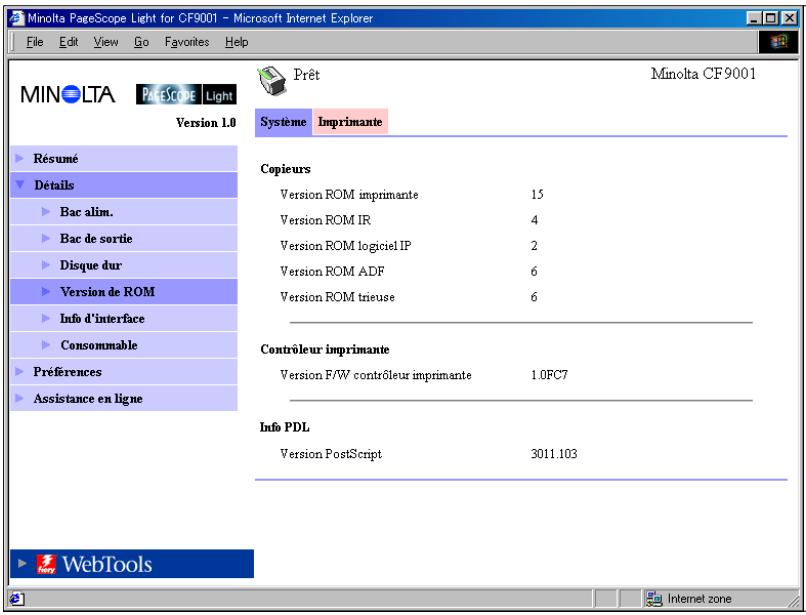Image resolution: width=806 pixels, height=615 pixels.
Task: Click the Info PDL heading
Action: point(285,427)
